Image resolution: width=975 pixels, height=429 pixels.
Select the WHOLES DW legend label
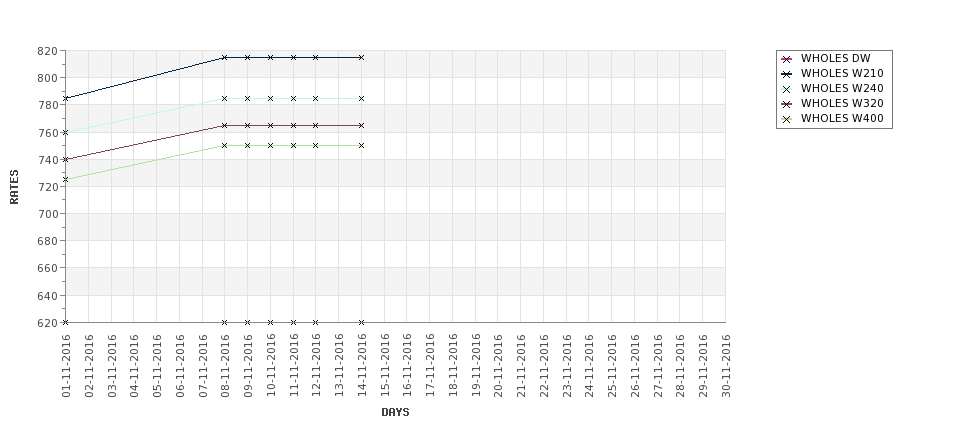(835, 58)
